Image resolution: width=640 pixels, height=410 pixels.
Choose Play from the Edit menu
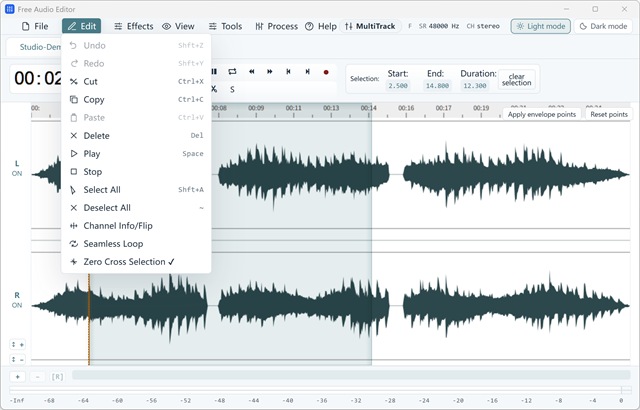[136, 154]
